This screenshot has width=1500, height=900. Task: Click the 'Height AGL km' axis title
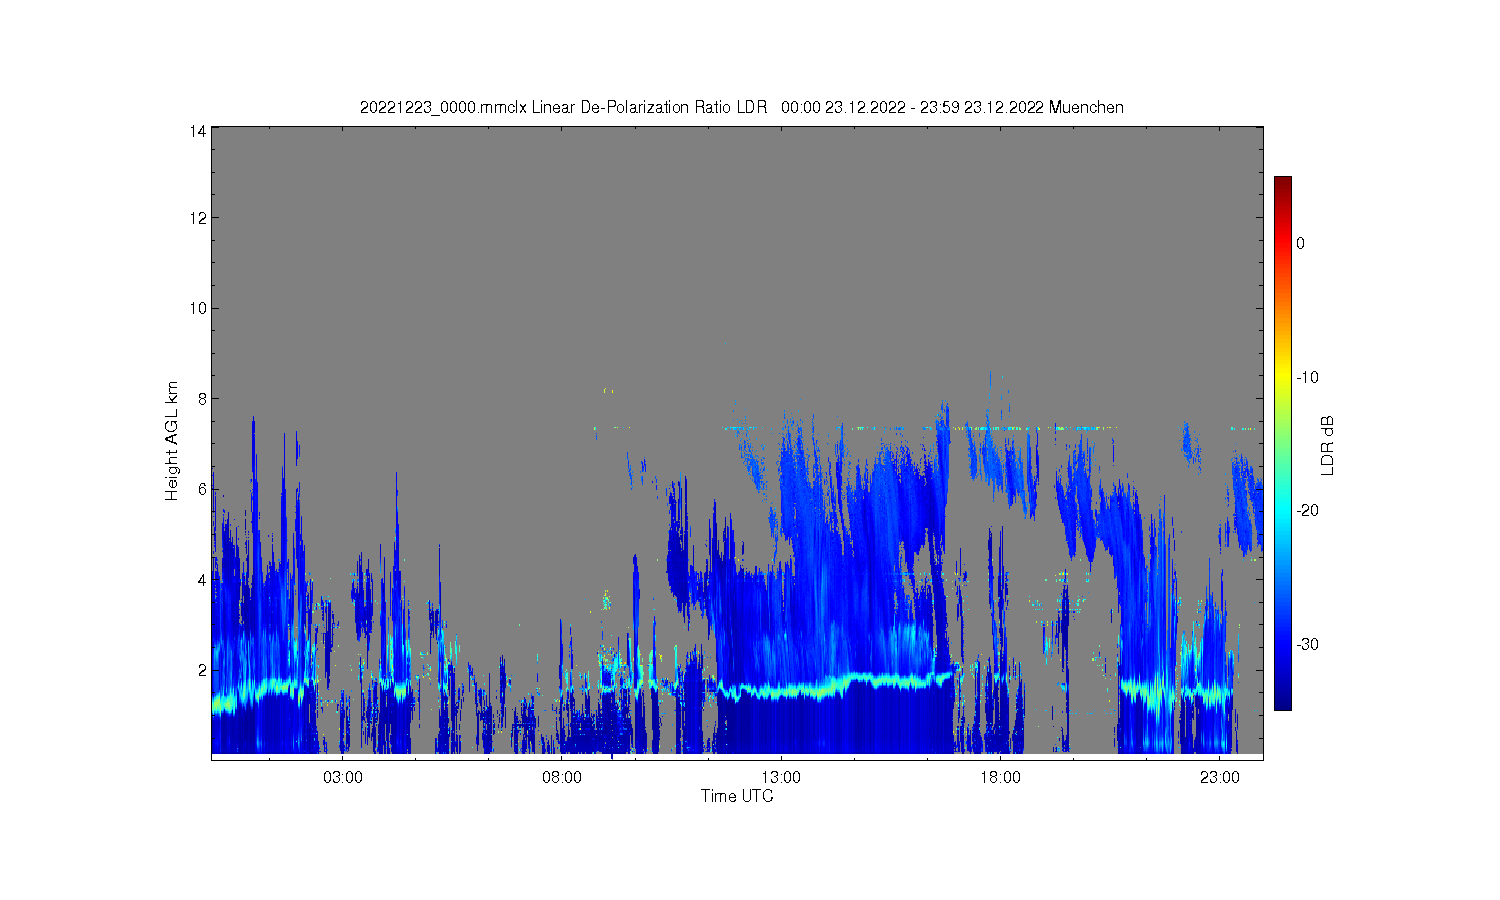click(172, 441)
